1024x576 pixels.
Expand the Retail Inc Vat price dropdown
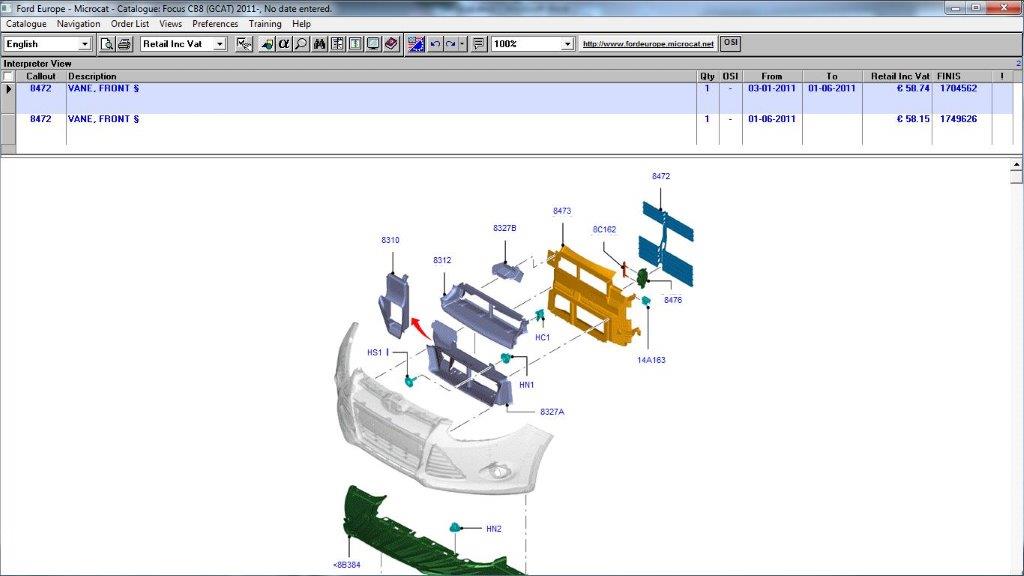pos(220,44)
